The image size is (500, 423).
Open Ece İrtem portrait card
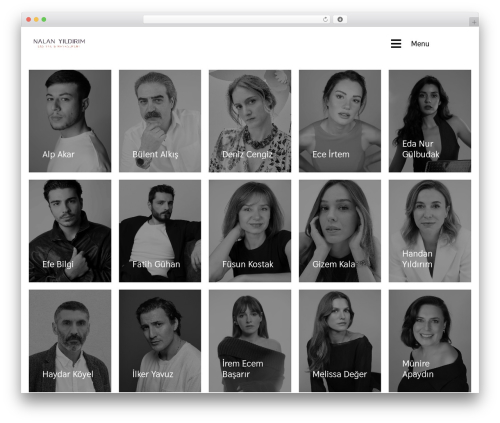[340, 121]
